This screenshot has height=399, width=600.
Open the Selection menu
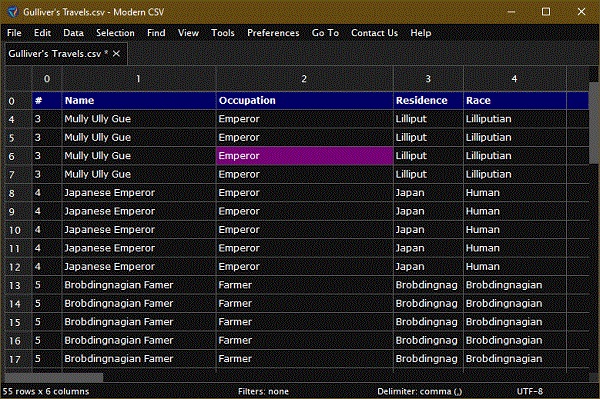(x=115, y=33)
